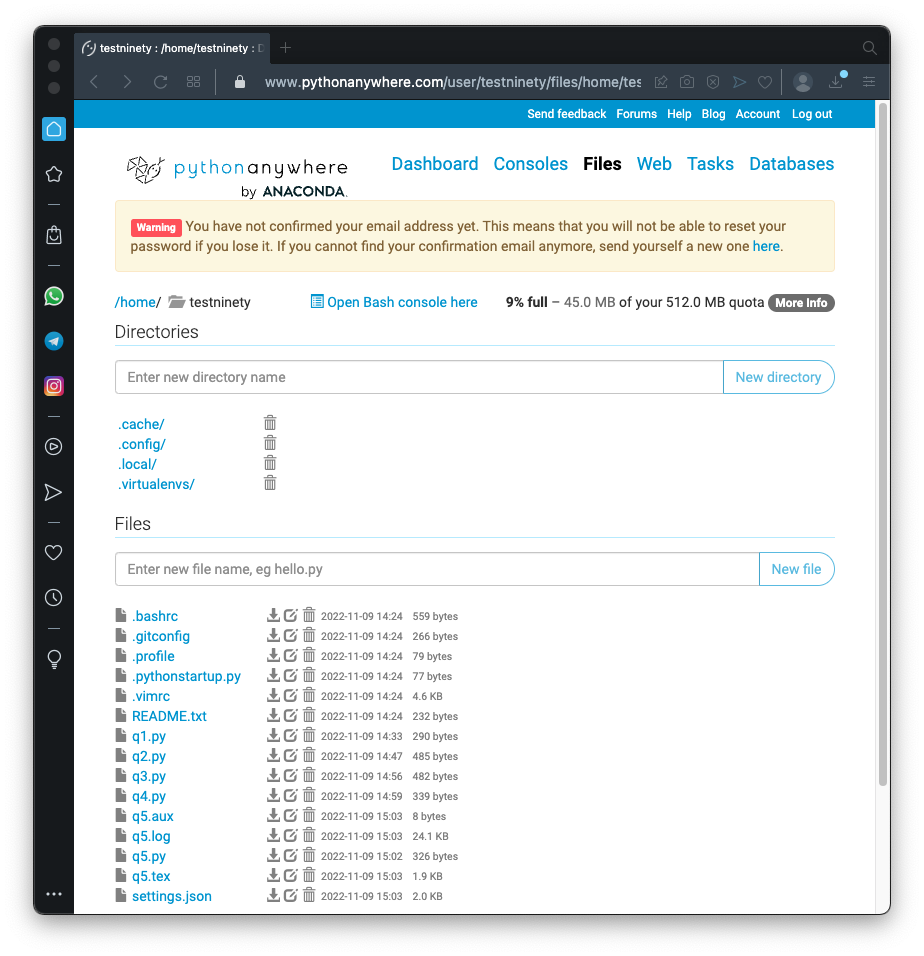Focus the new file name field
Viewport: 924px width, 956px height.
coord(437,569)
